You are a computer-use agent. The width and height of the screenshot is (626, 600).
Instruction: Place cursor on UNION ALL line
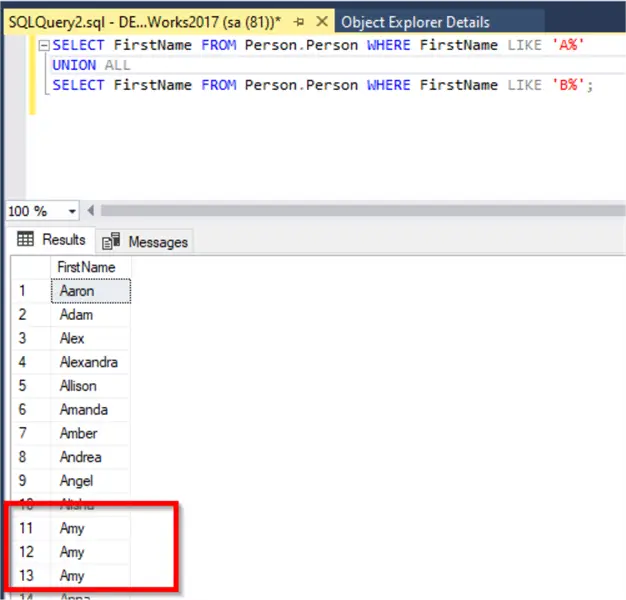coord(91,65)
